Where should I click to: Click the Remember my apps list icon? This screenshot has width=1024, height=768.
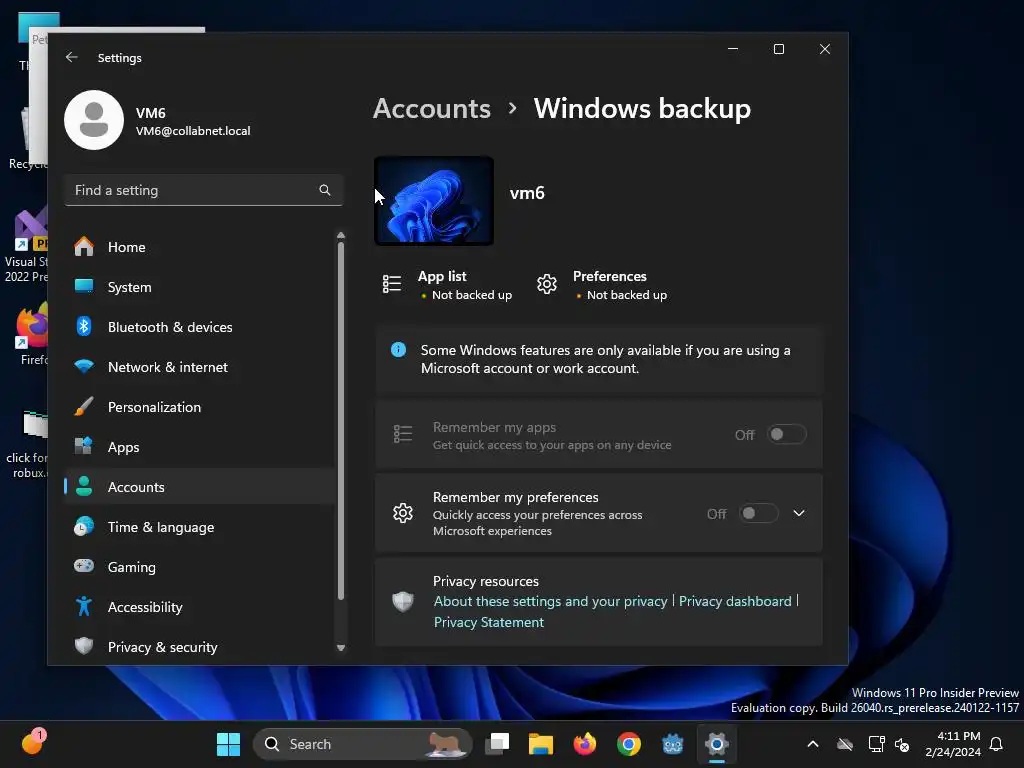403,434
